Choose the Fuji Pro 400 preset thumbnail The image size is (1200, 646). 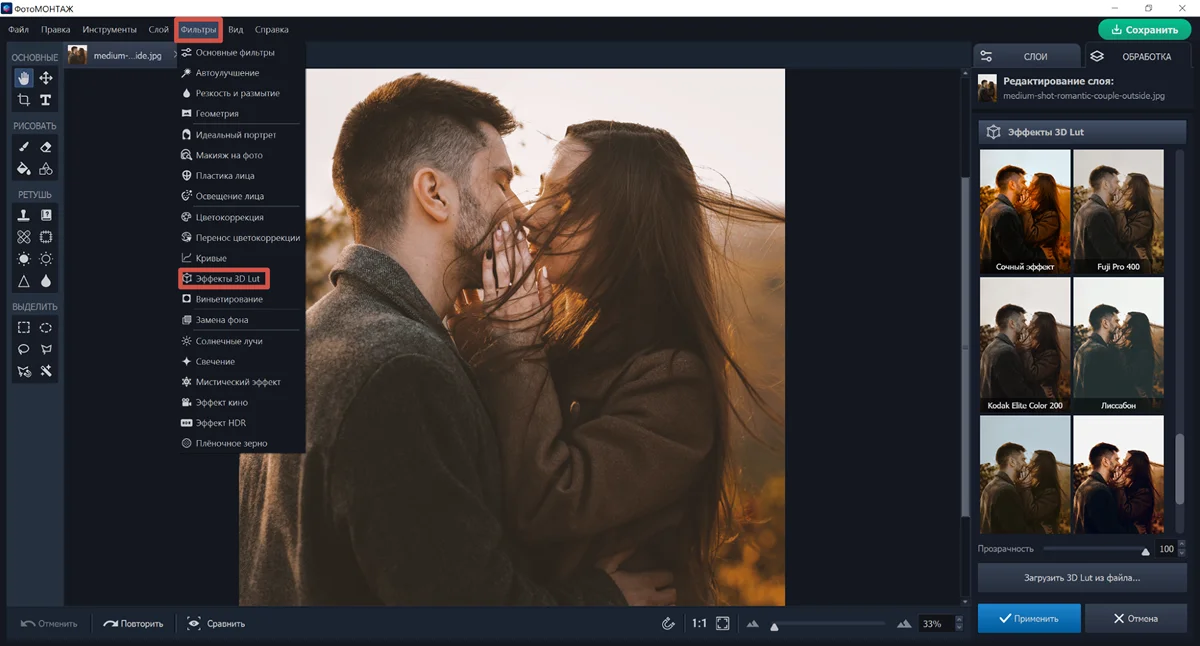1118,211
